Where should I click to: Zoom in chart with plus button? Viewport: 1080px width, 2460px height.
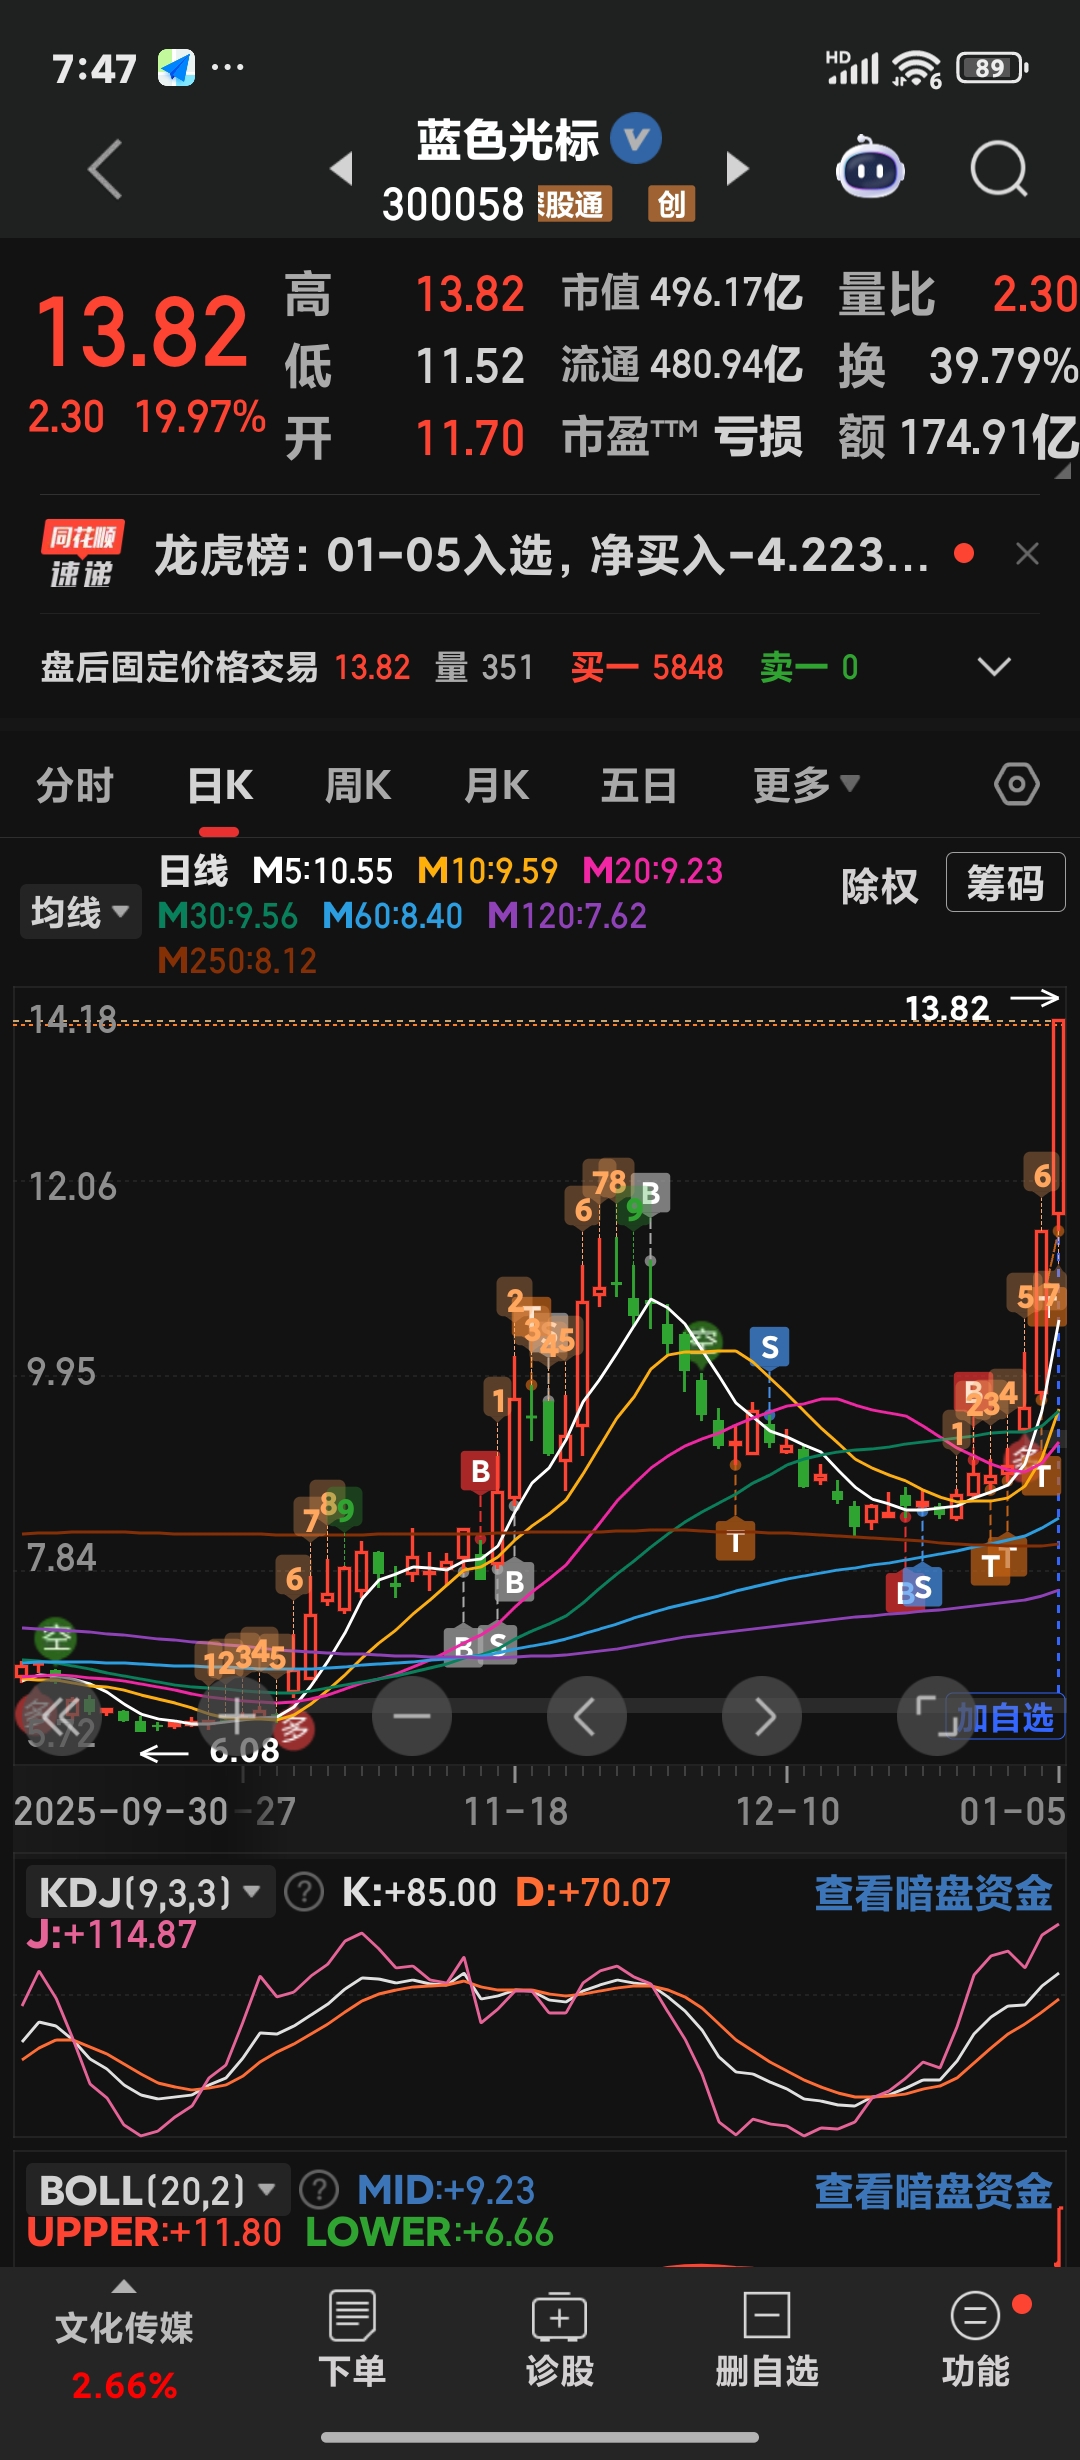coord(236,1716)
